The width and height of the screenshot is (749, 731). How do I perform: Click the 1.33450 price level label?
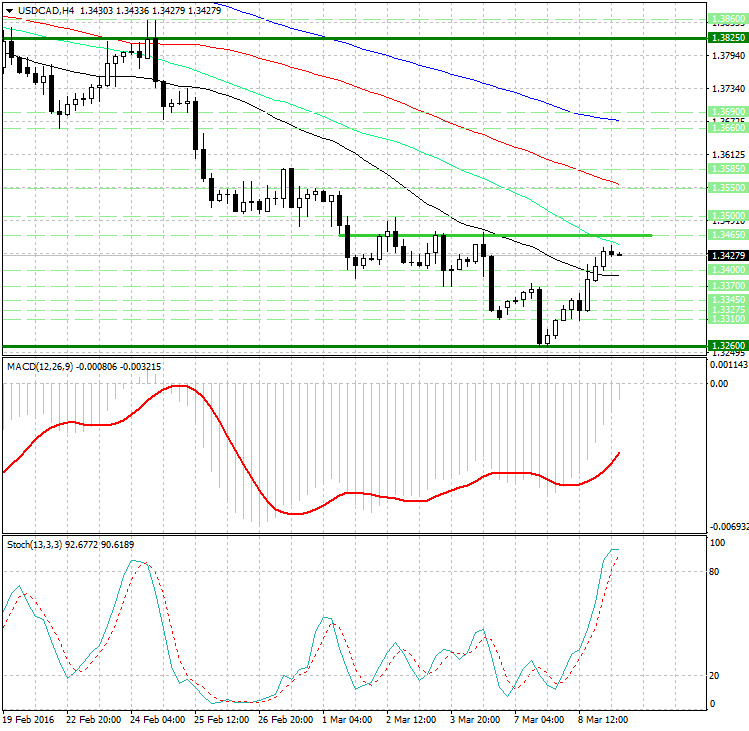pos(728,300)
